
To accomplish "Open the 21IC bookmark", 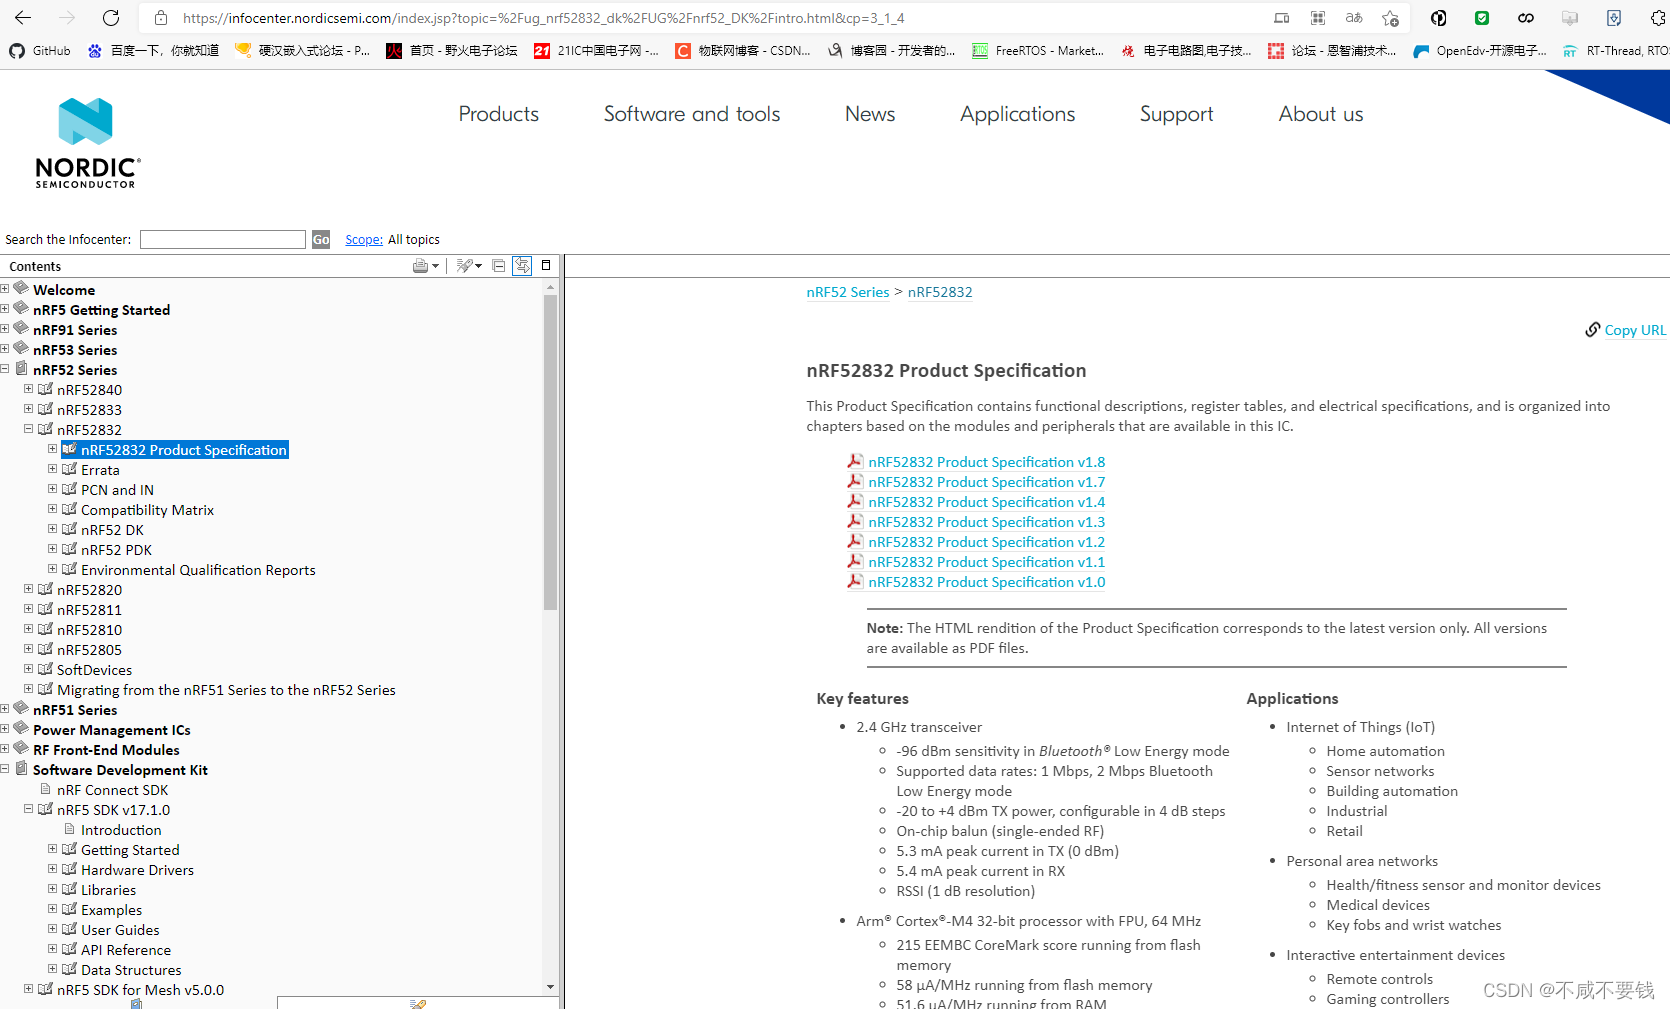I will pos(596,50).
